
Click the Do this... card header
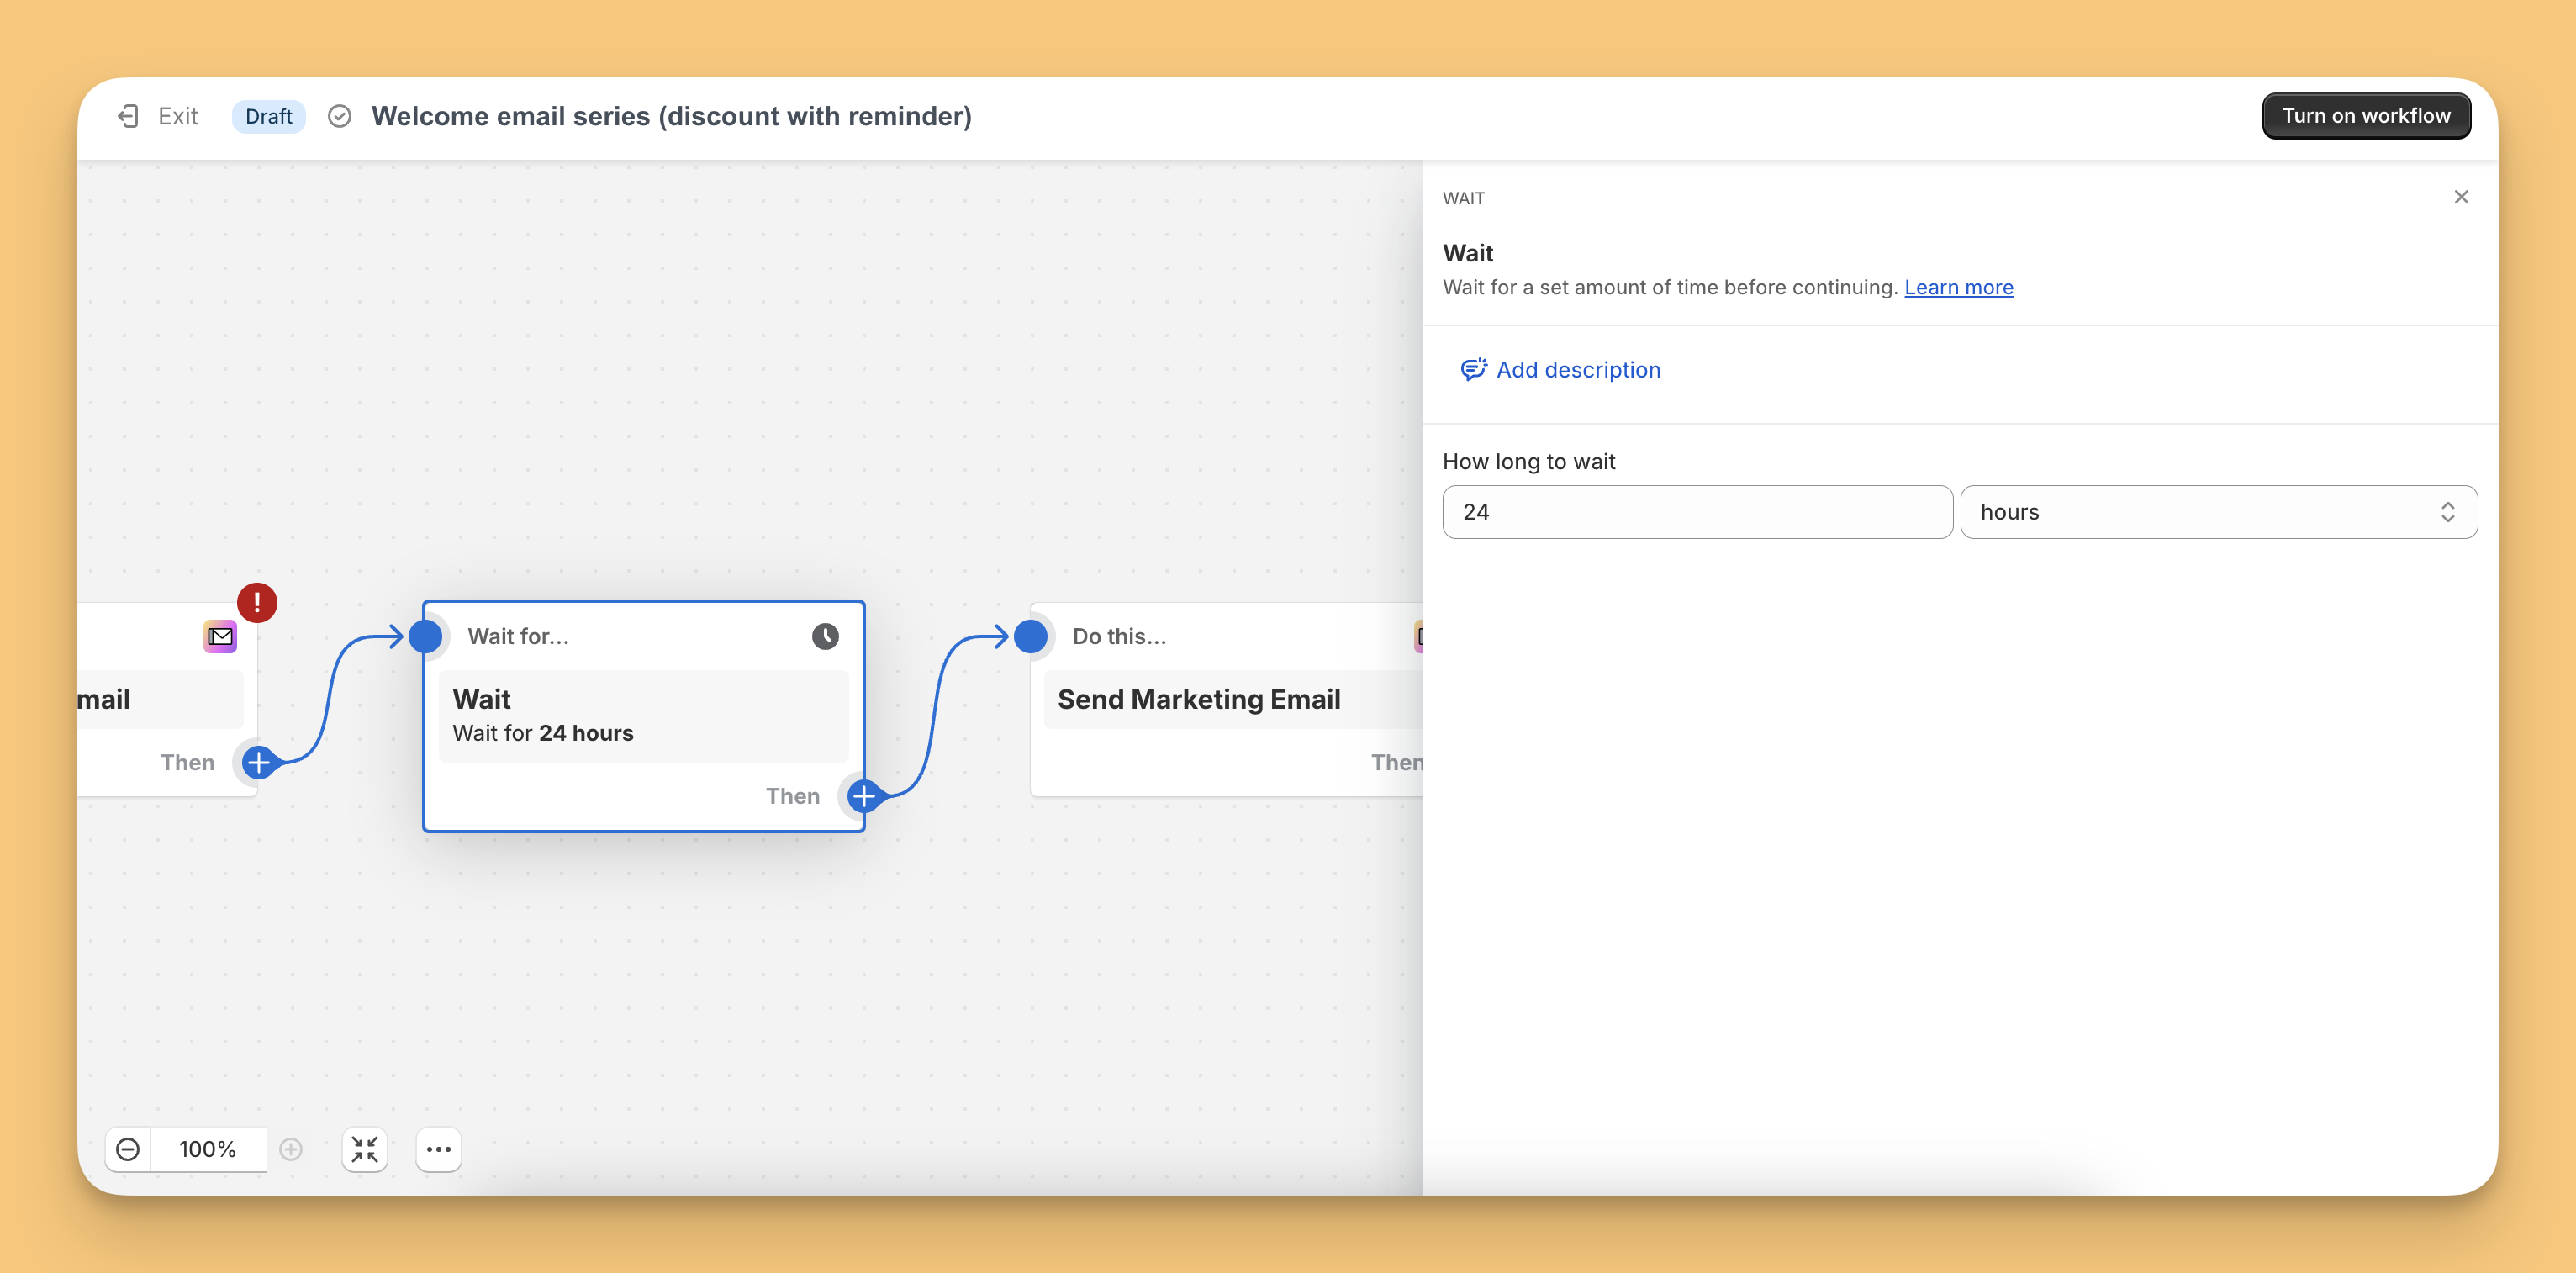(x=1119, y=636)
